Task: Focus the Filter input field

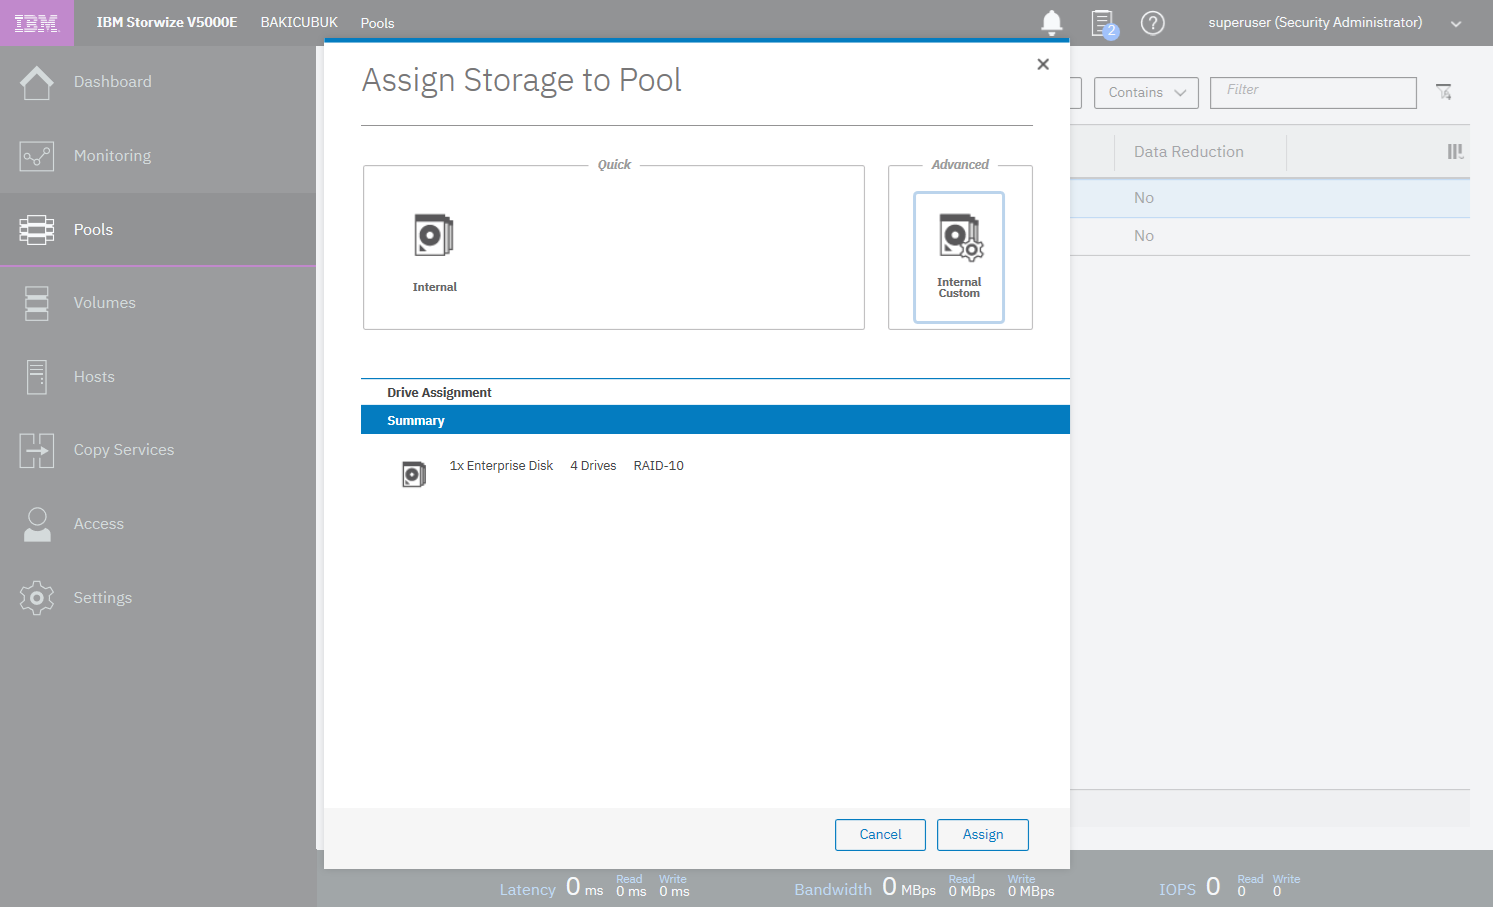Action: coord(1313,93)
